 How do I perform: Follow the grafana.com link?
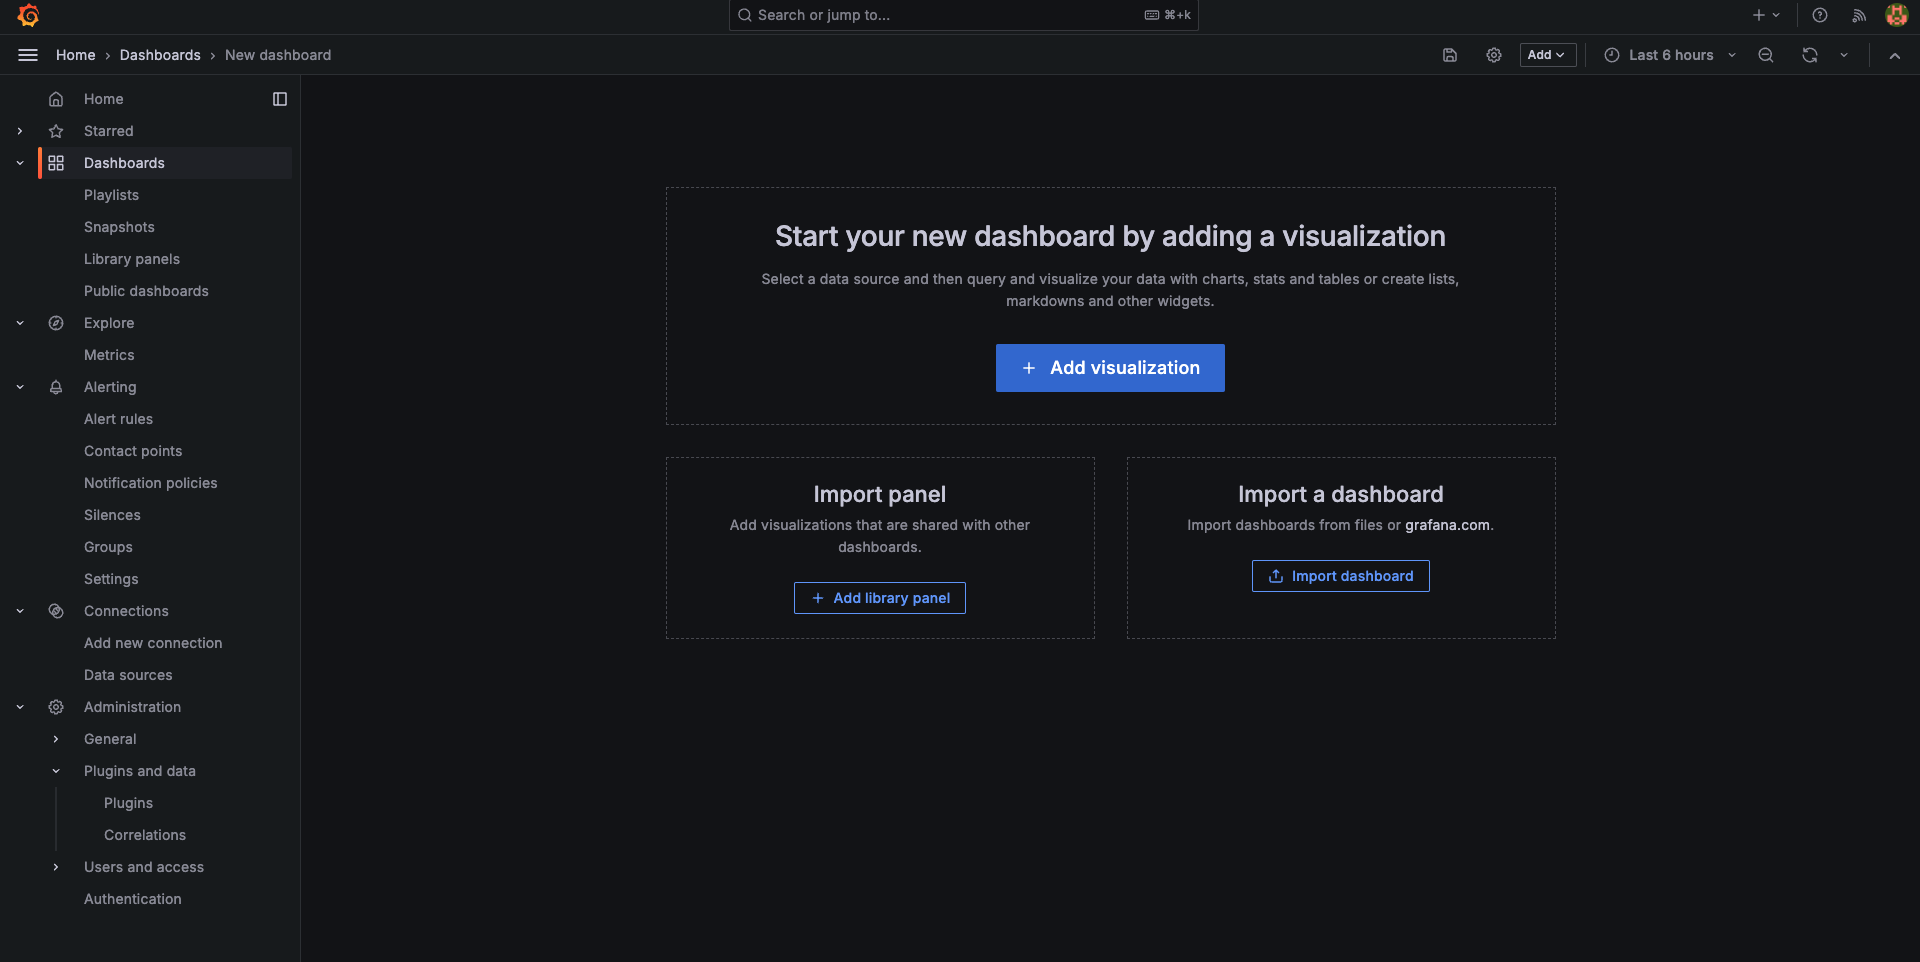tap(1447, 525)
